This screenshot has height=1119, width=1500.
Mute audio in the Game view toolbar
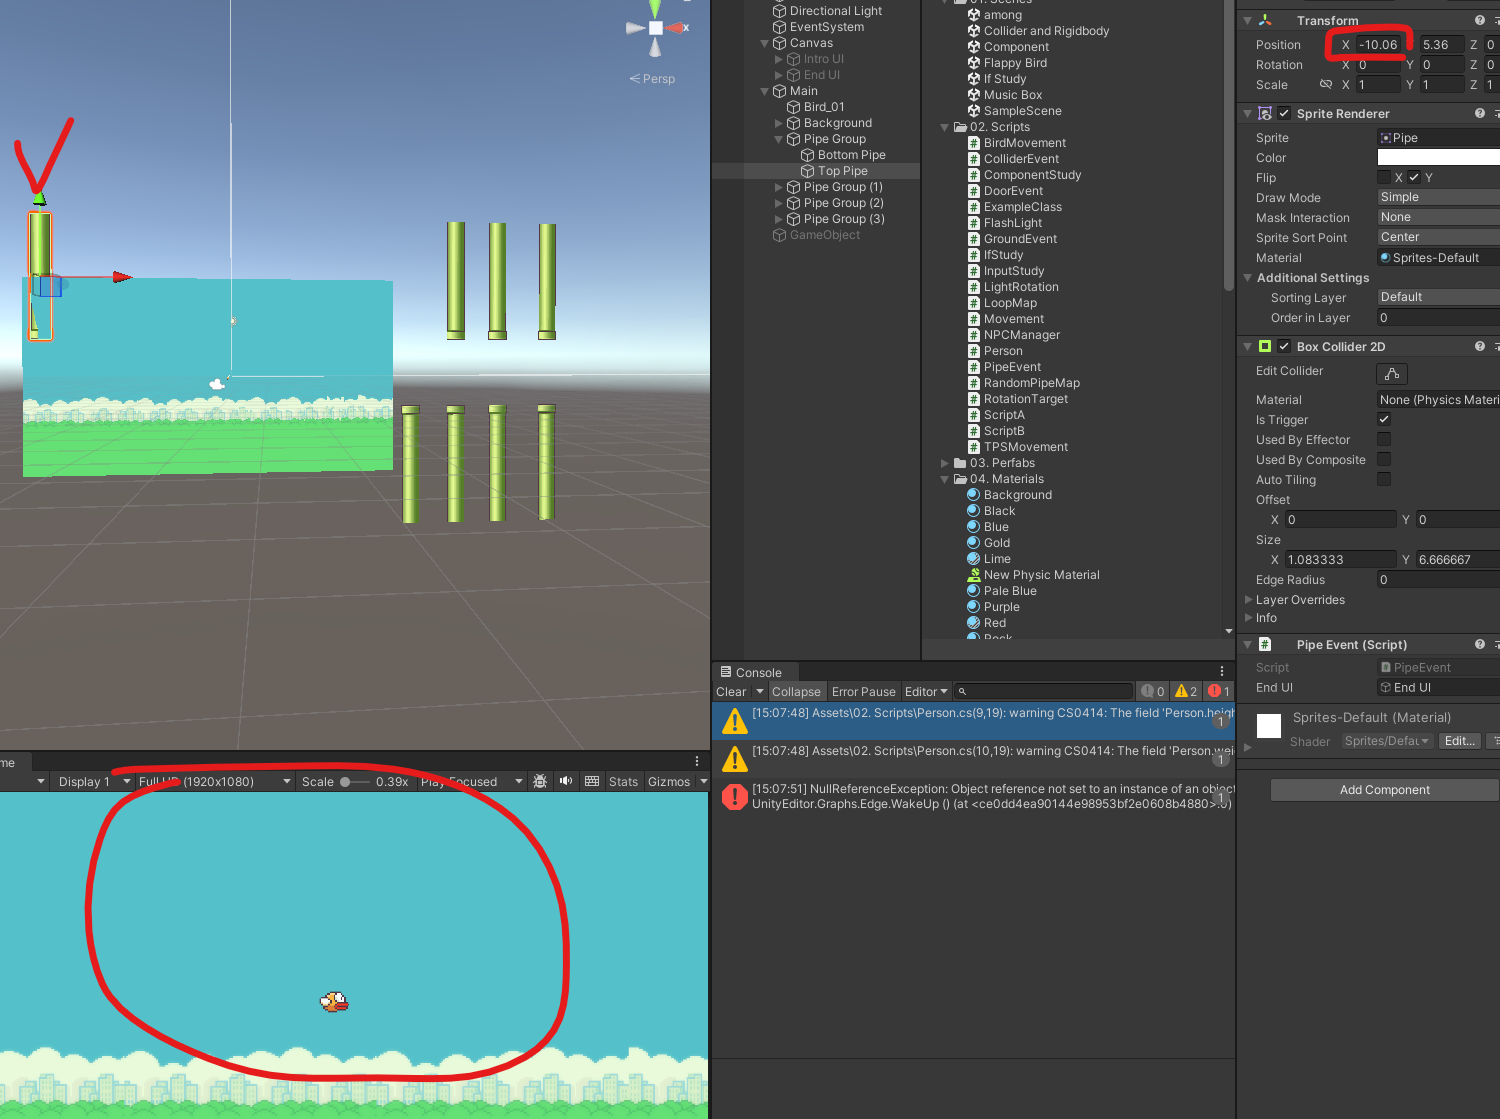click(x=566, y=781)
